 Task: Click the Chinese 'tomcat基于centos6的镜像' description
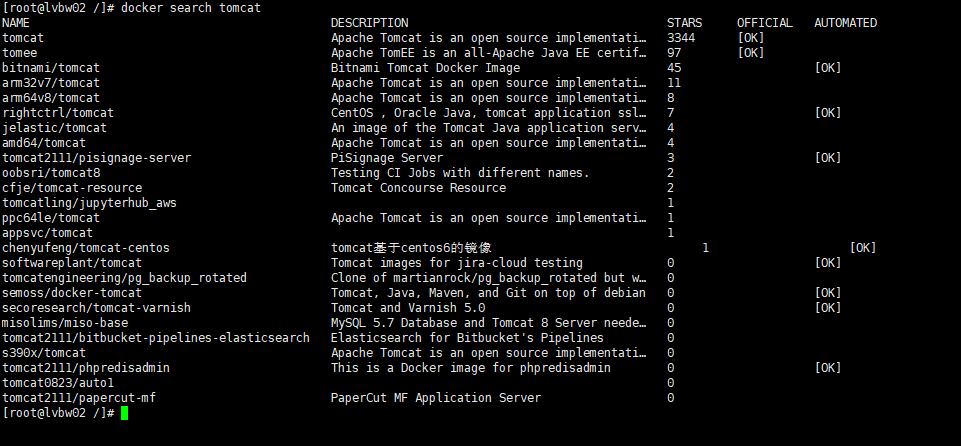coord(411,248)
